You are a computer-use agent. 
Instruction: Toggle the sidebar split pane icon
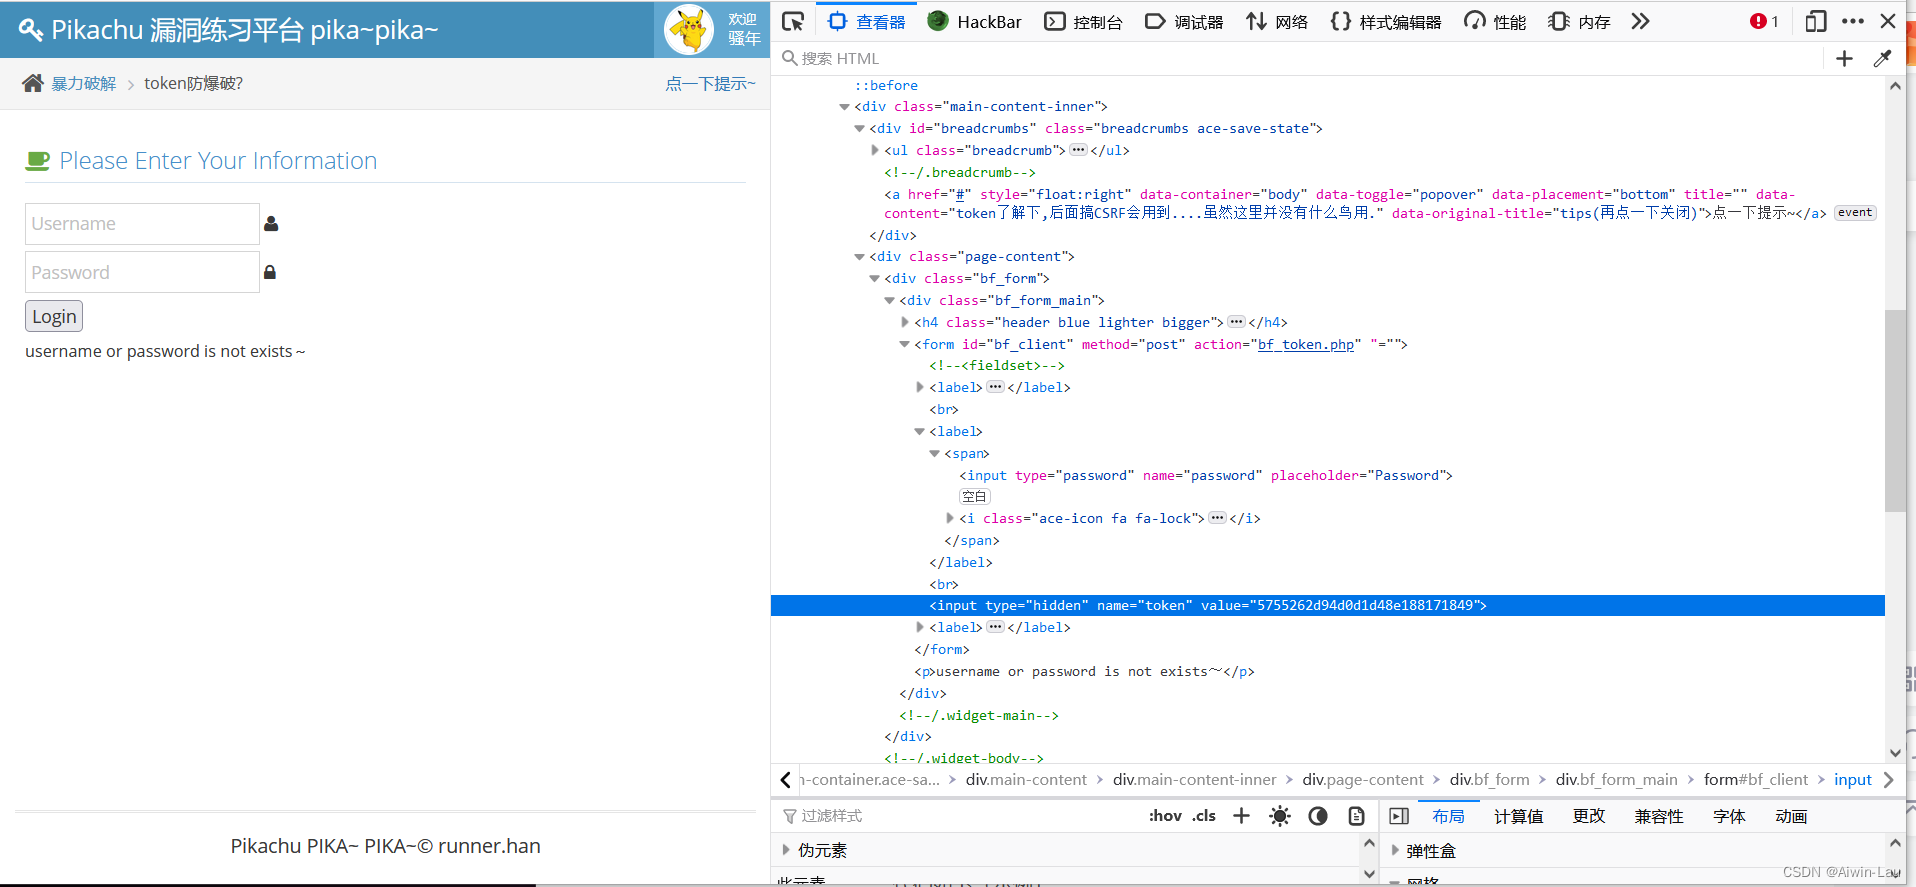[1399, 816]
